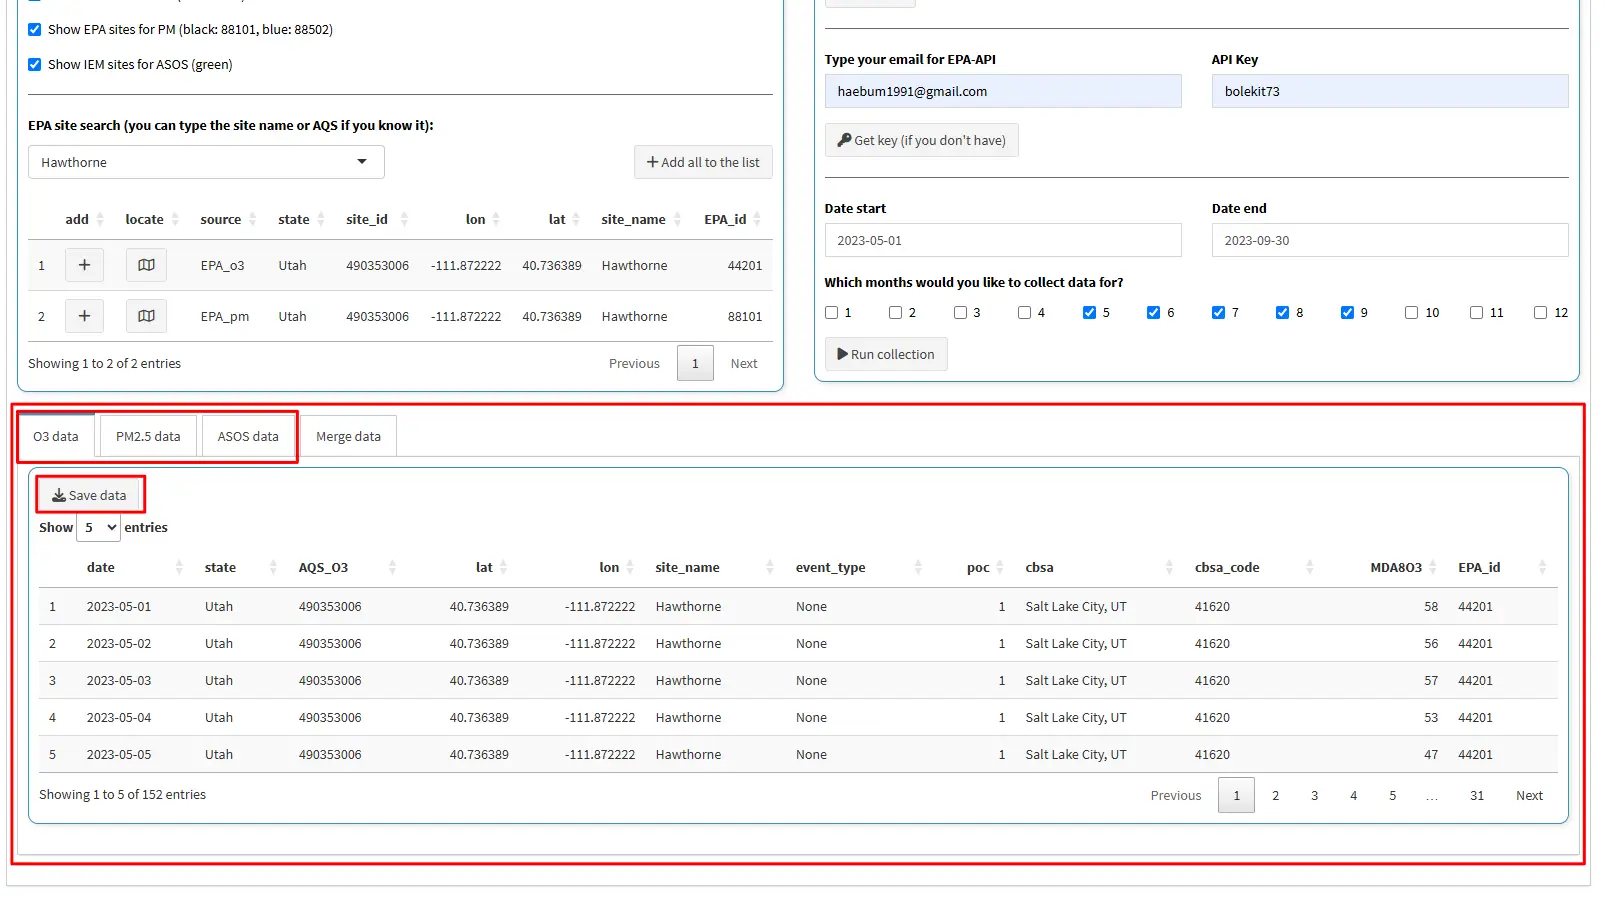Go to page 31 of results
Image resolution: width=1606 pixels, height=897 pixels.
1476,795
